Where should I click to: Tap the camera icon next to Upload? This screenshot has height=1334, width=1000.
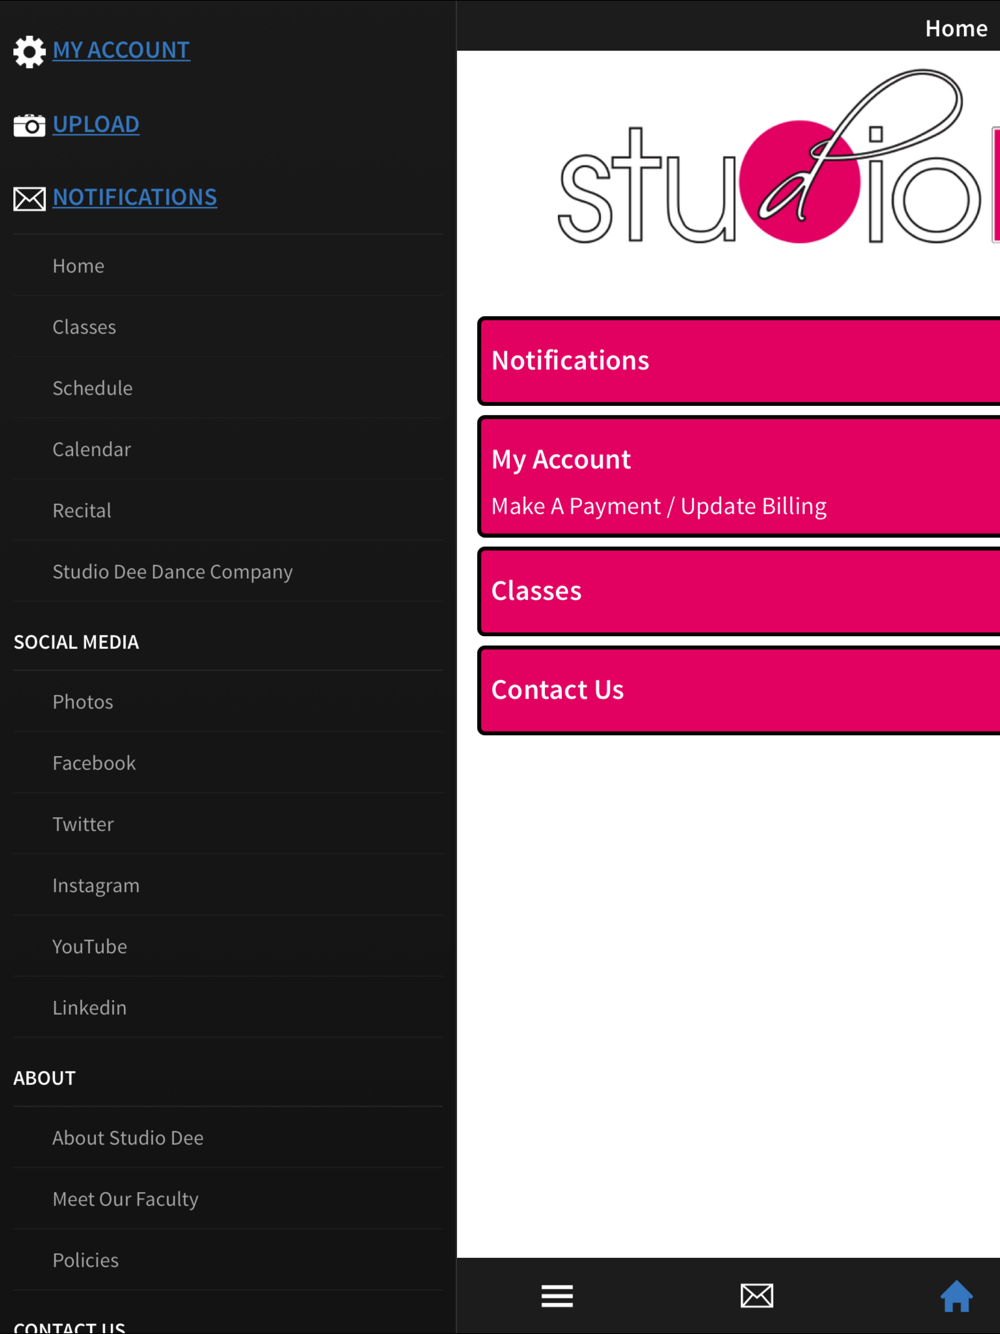point(29,125)
